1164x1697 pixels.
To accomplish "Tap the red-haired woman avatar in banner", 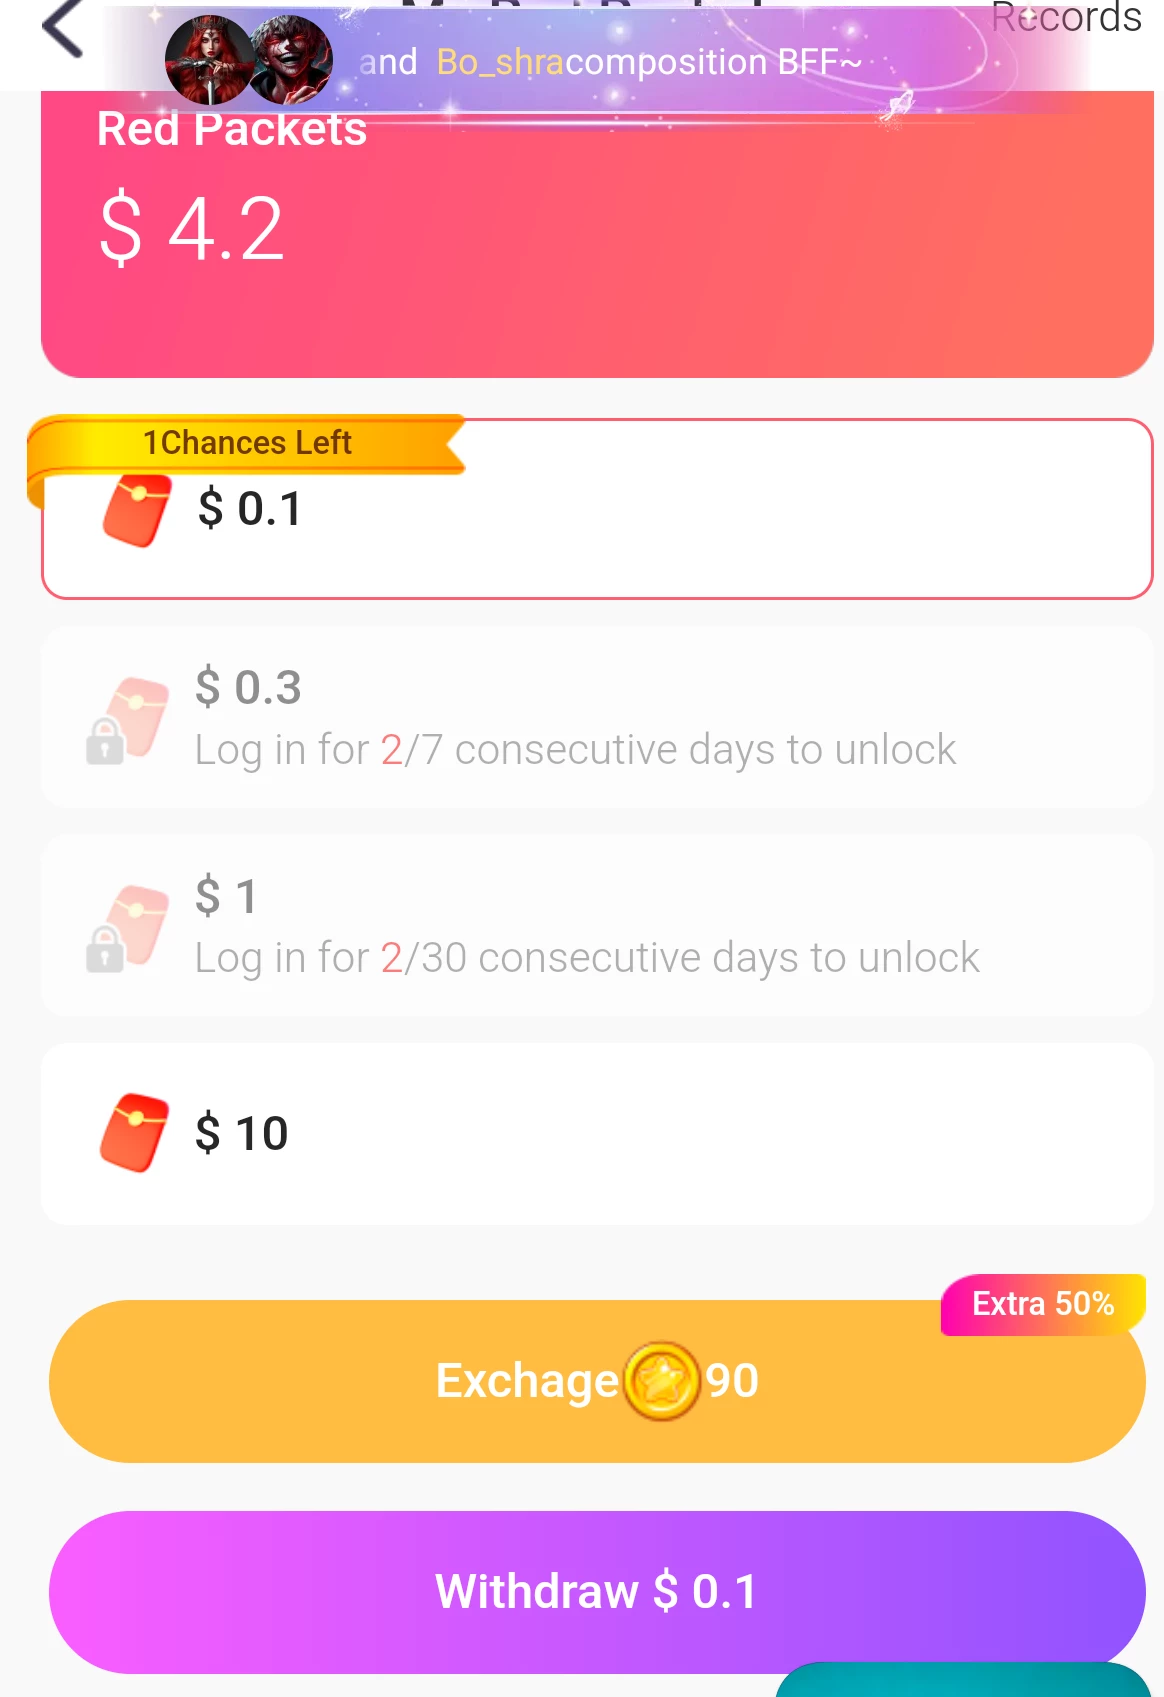I will coord(209,61).
